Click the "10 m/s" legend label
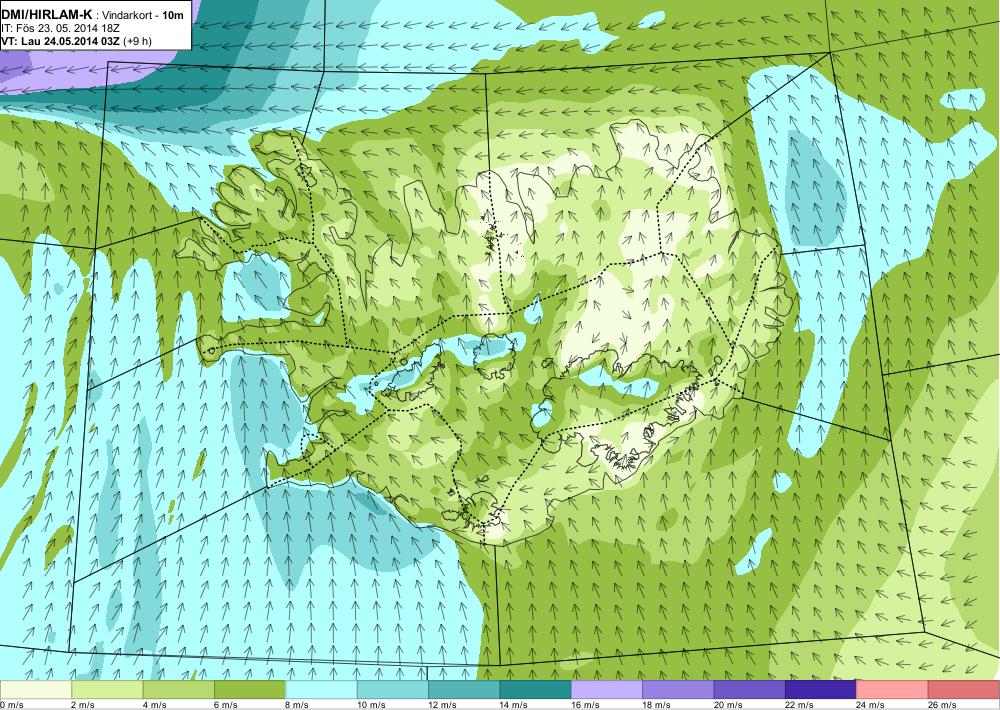This screenshot has width=1000, height=710. point(371,705)
